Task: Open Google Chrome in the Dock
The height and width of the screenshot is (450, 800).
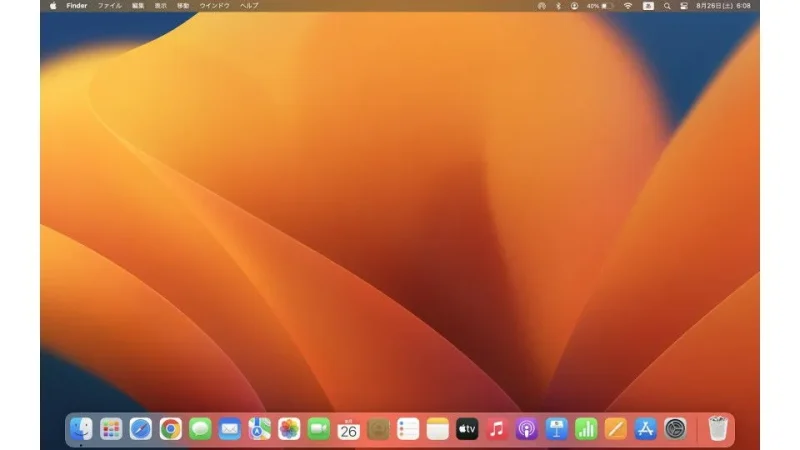Action: (171, 429)
